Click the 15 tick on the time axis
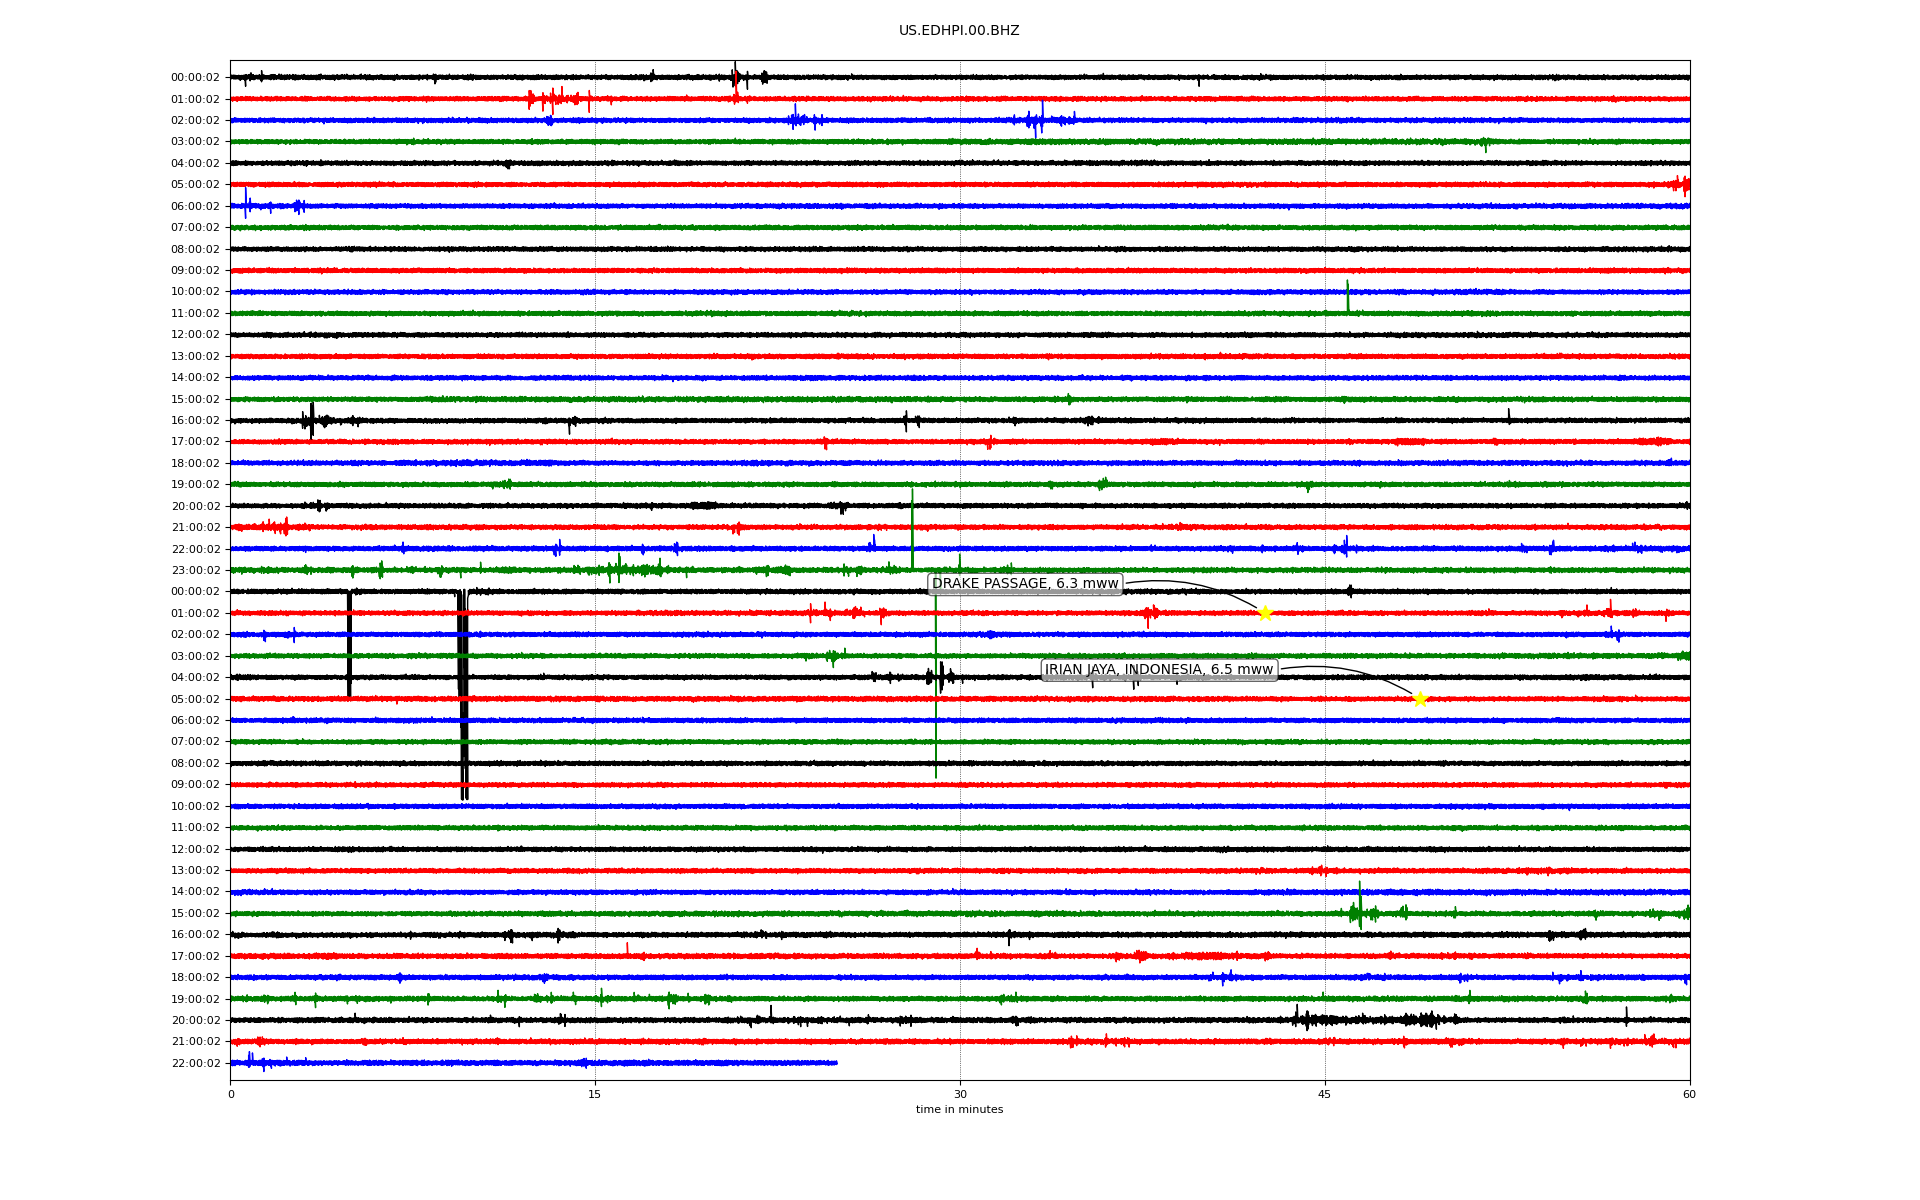This screenshot has width=1920, height=1200. (x=595, y=1094)
